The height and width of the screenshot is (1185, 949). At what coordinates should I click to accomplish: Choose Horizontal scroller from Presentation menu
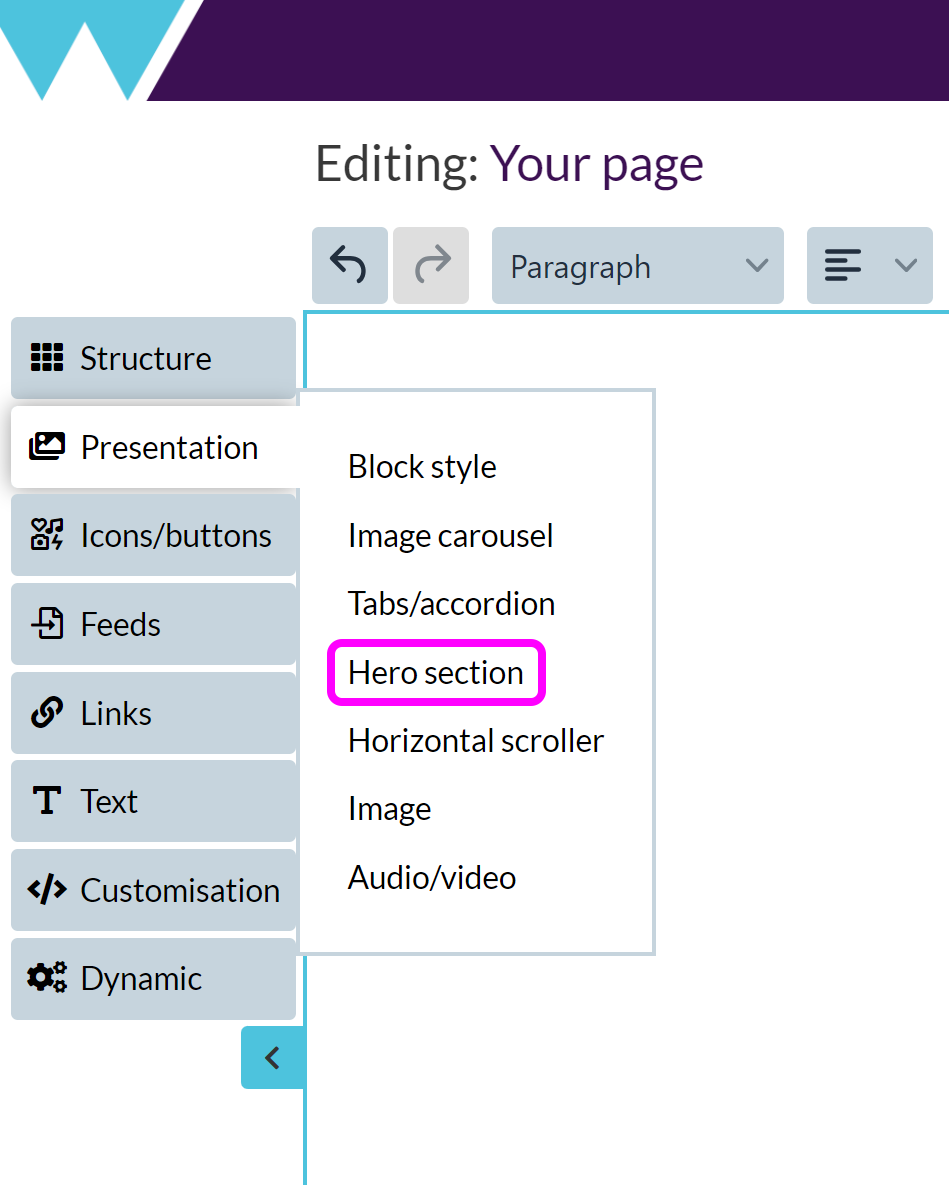[476, 741]
